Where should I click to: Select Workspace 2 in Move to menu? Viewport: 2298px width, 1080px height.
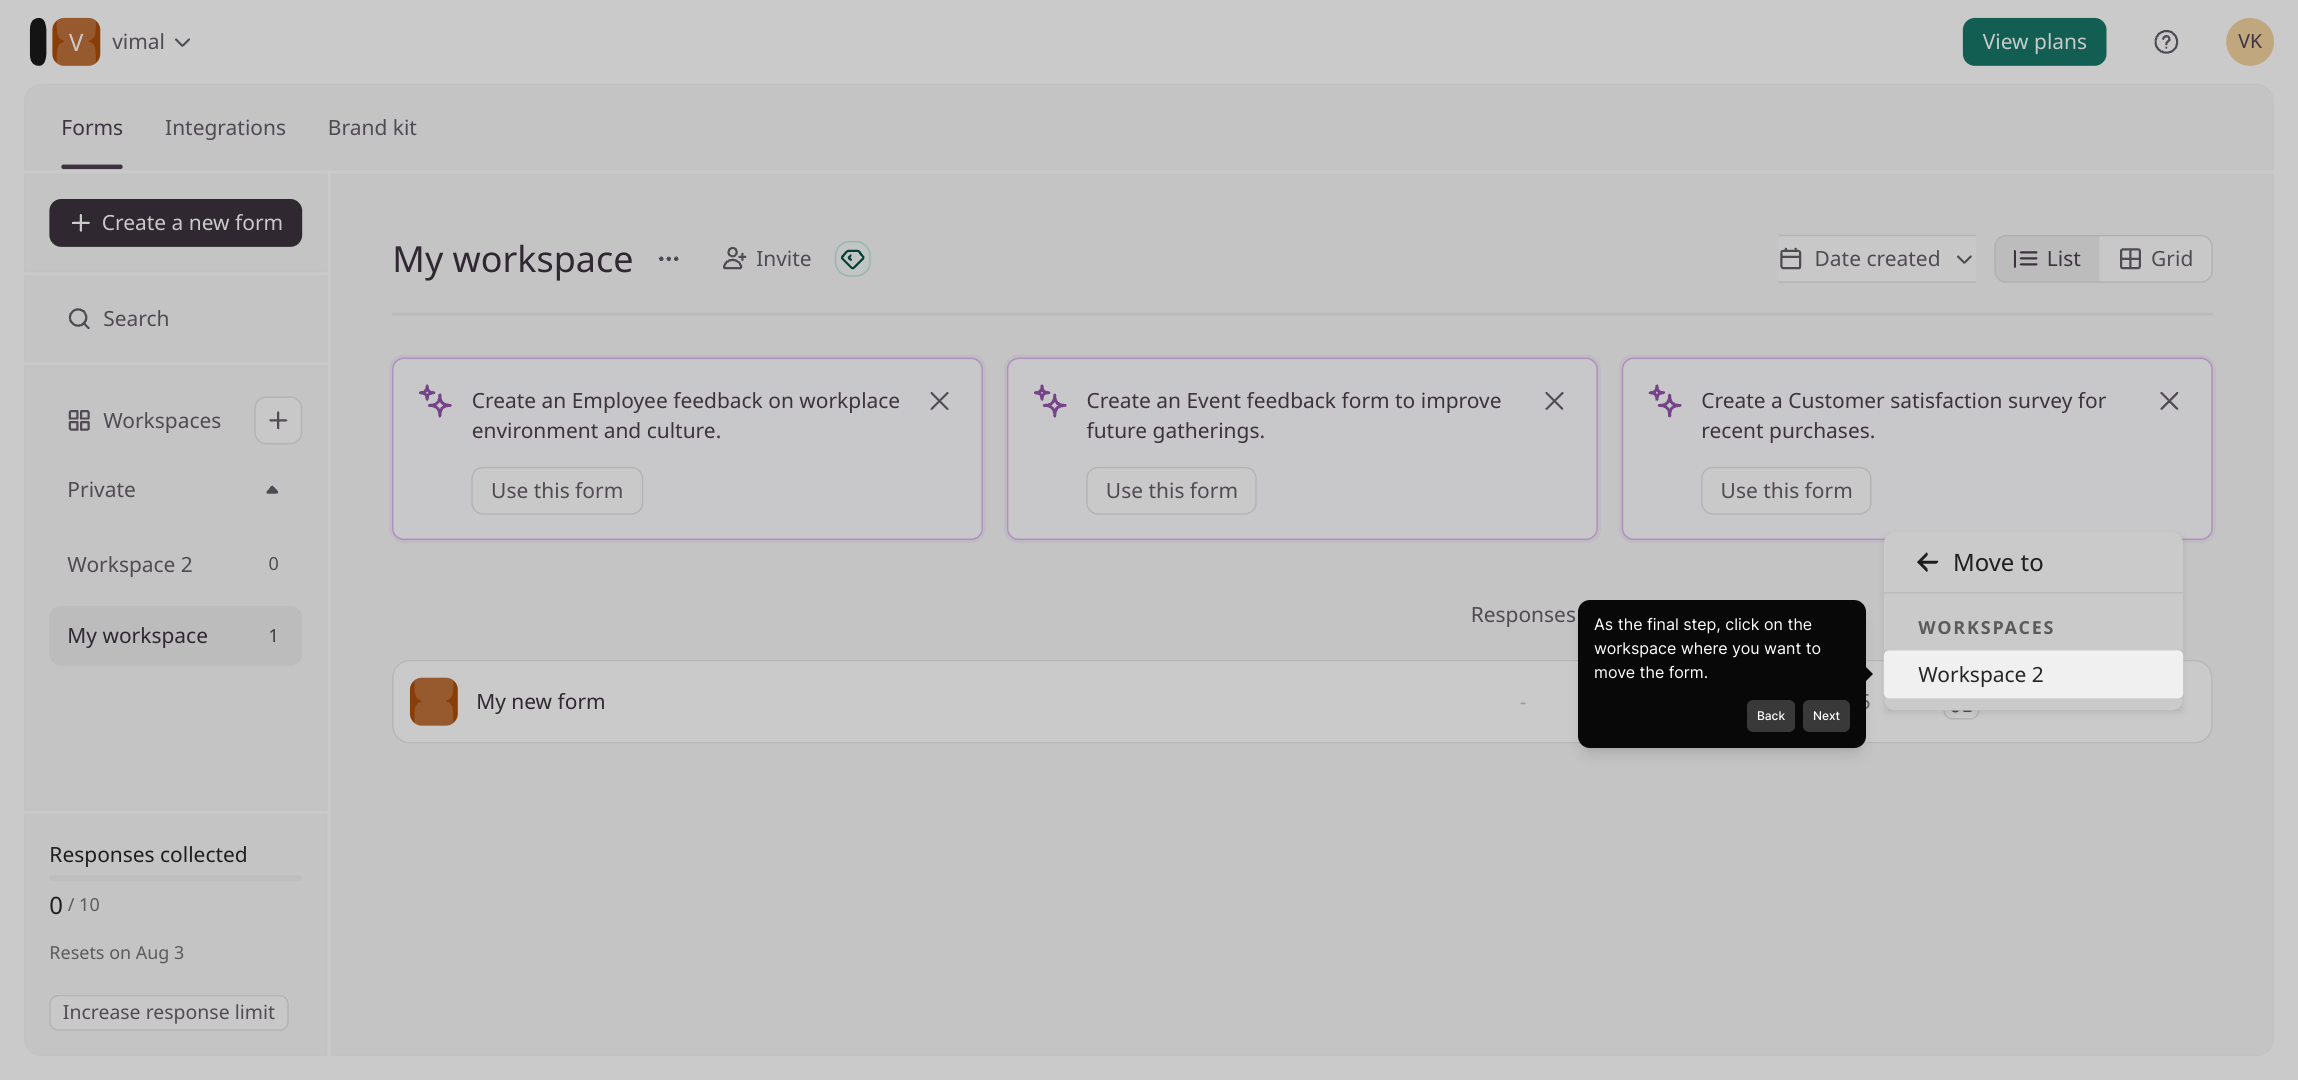click(2033, 675)
